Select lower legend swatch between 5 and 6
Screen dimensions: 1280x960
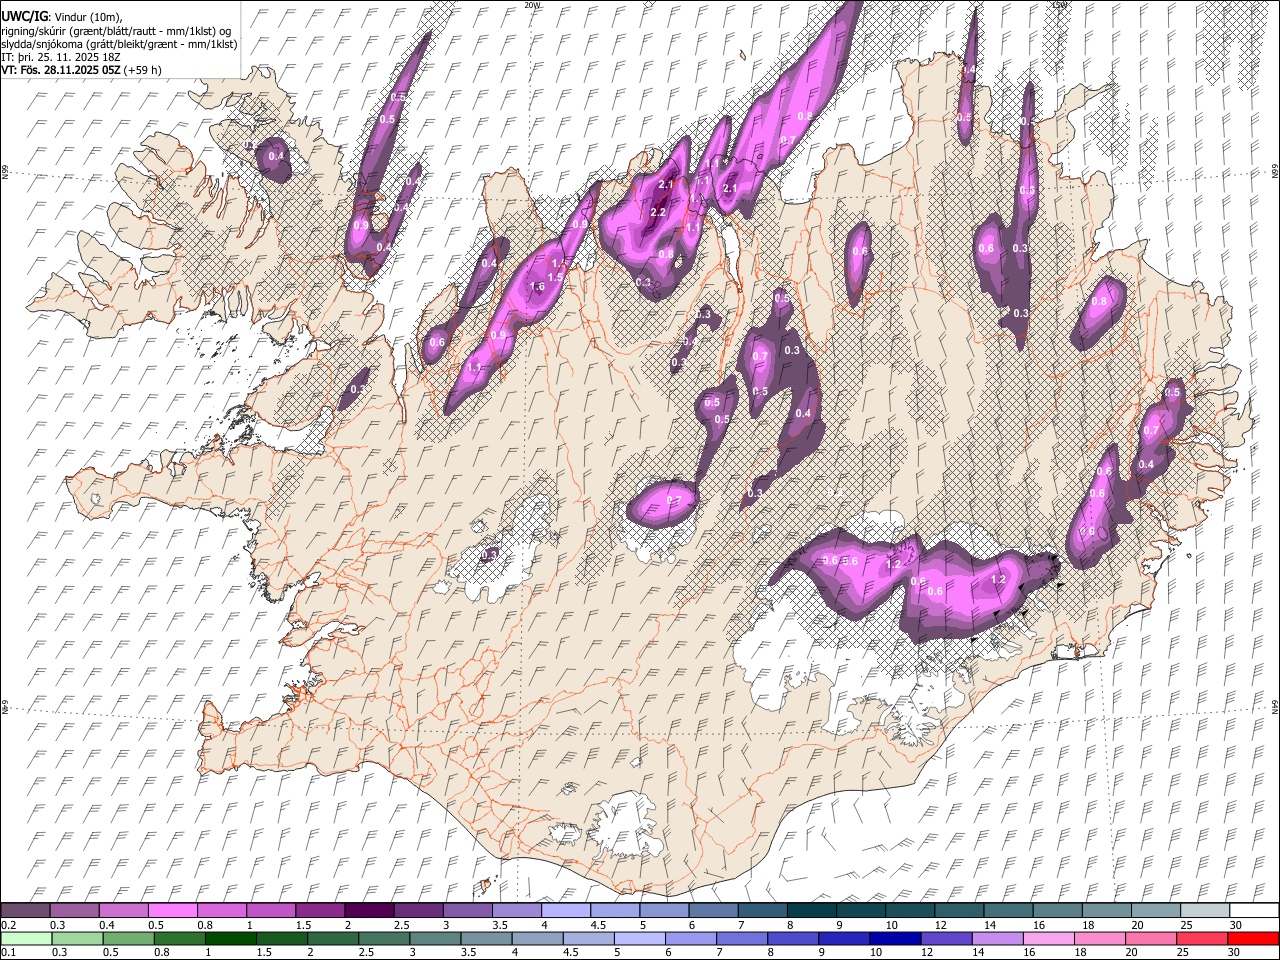(640, 938)
